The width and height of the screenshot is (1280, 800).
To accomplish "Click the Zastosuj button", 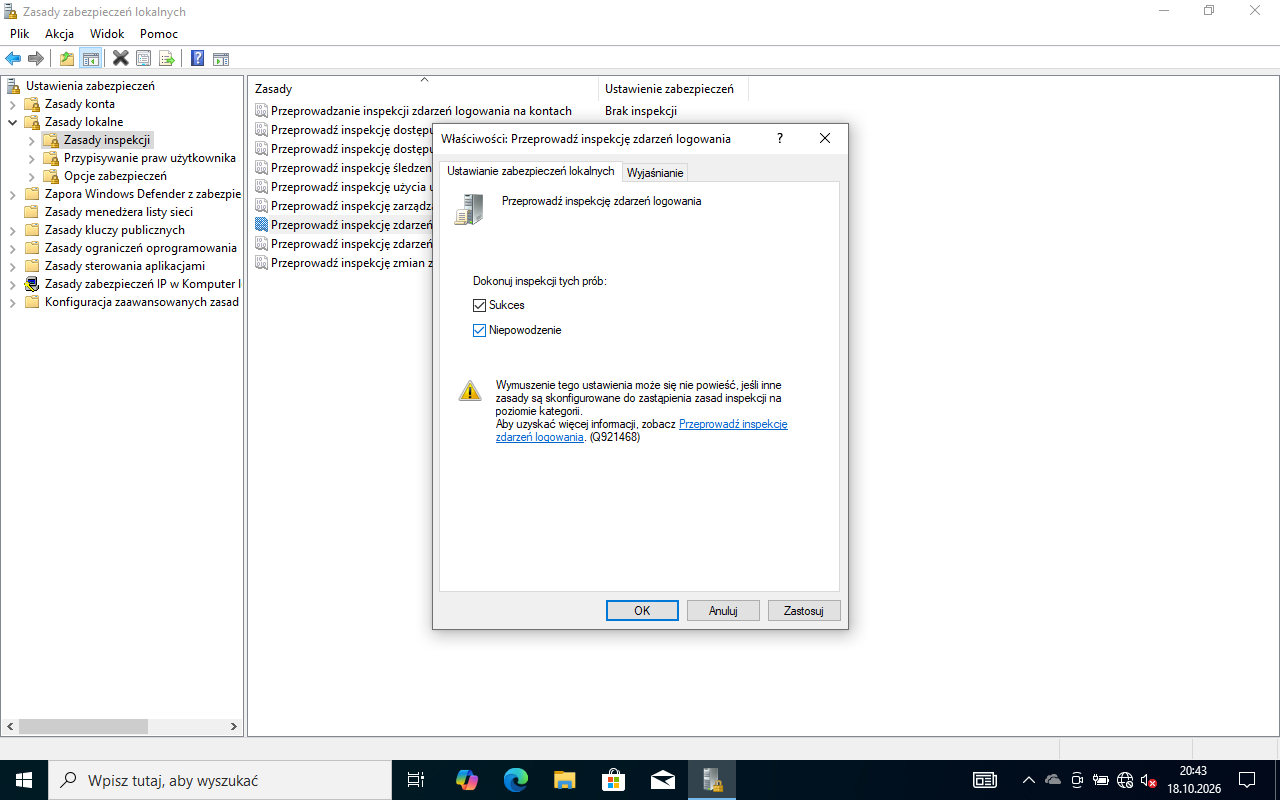I will (804, 610).
